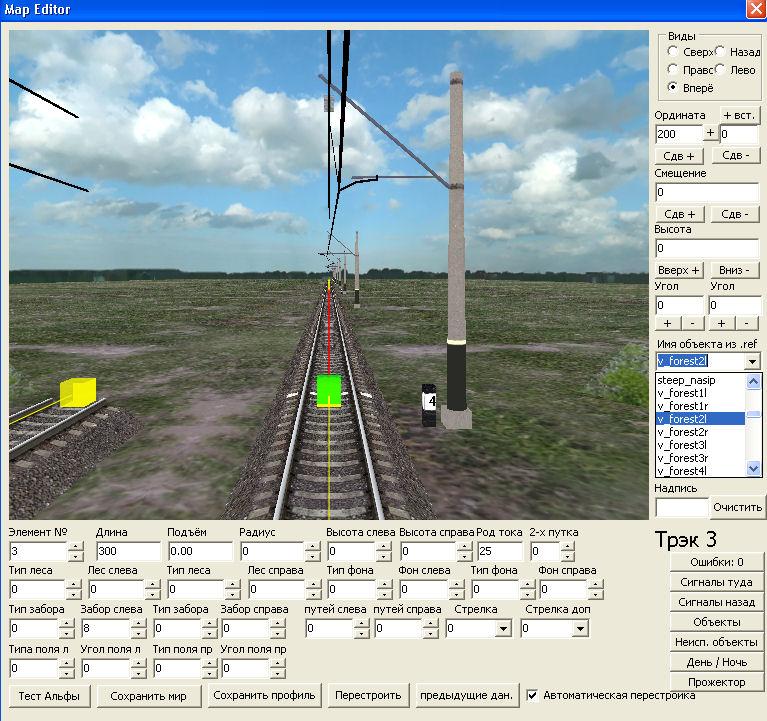Click plus under the left Угол field
This screenshot has width=767, height=721.
click(664, 324)
